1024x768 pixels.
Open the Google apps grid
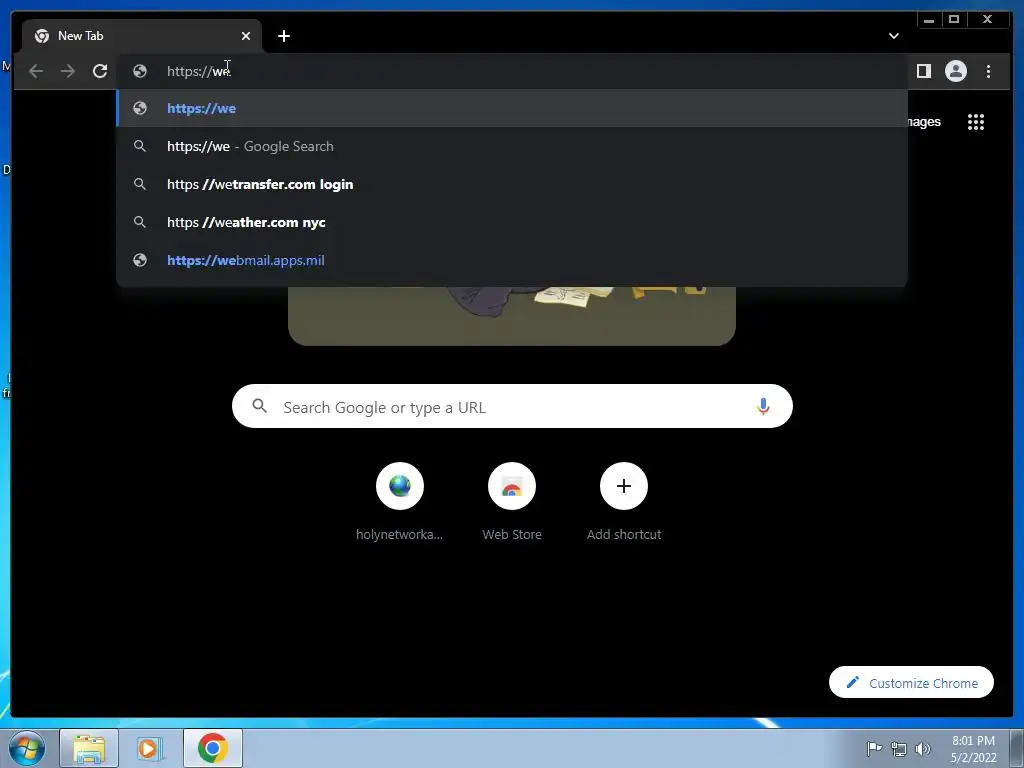tap(976, 122)
